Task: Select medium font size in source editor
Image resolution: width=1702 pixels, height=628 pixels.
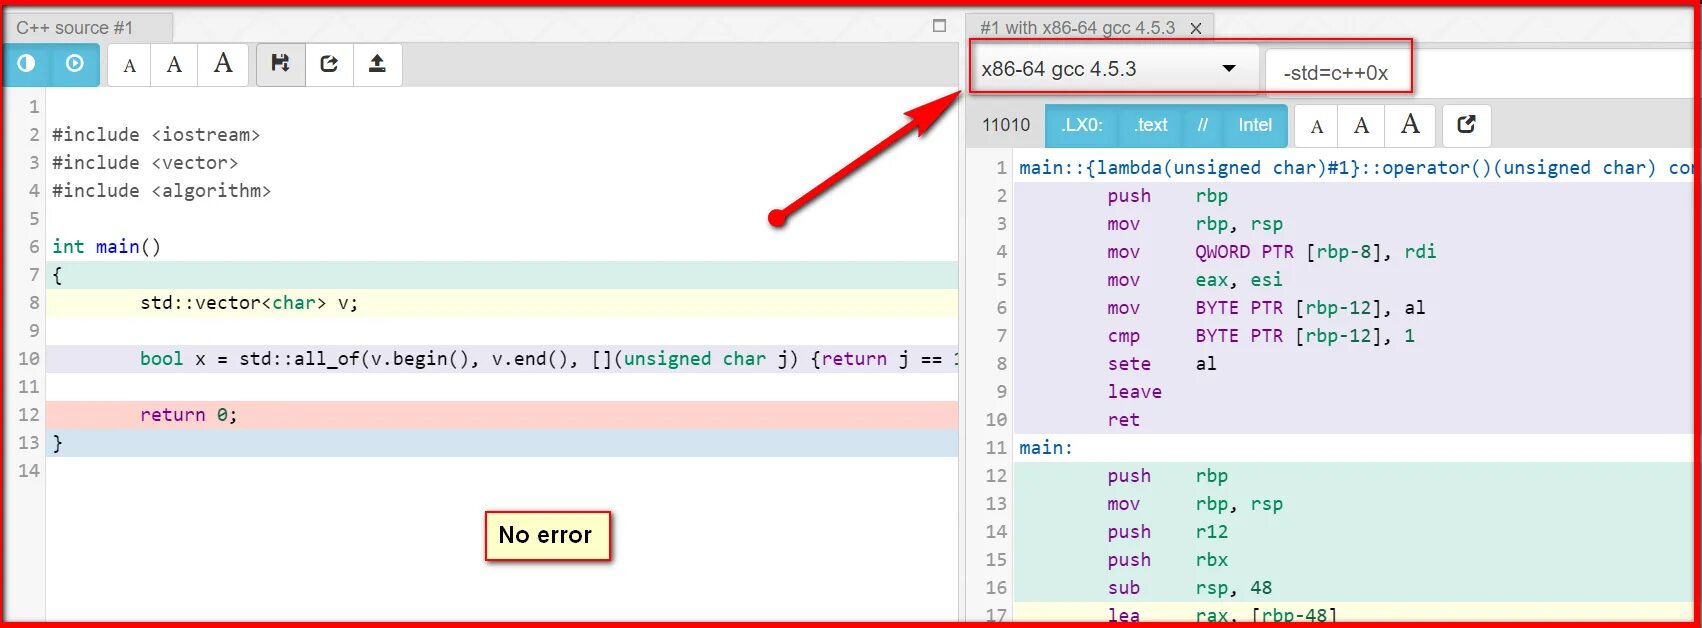Action: 174,65
